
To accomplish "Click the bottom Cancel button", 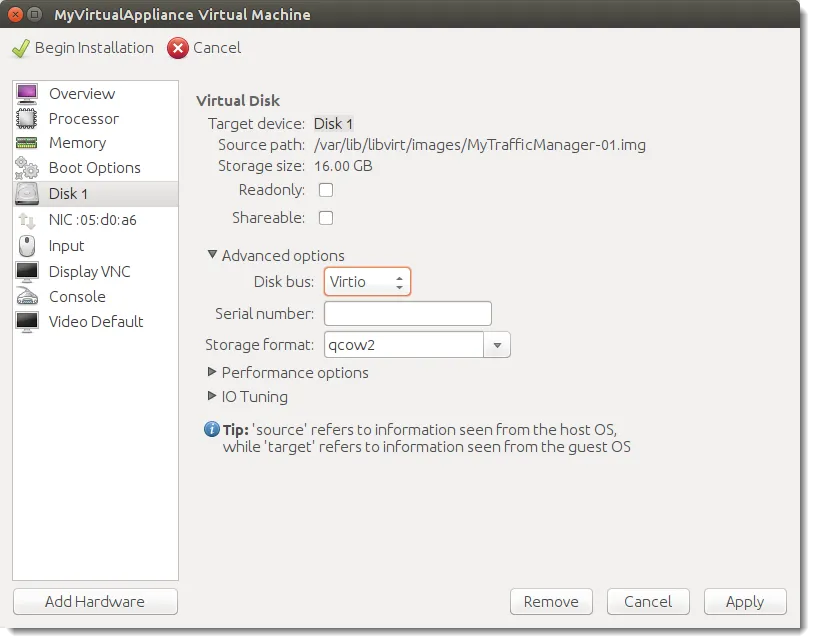I will pos(648,601).
